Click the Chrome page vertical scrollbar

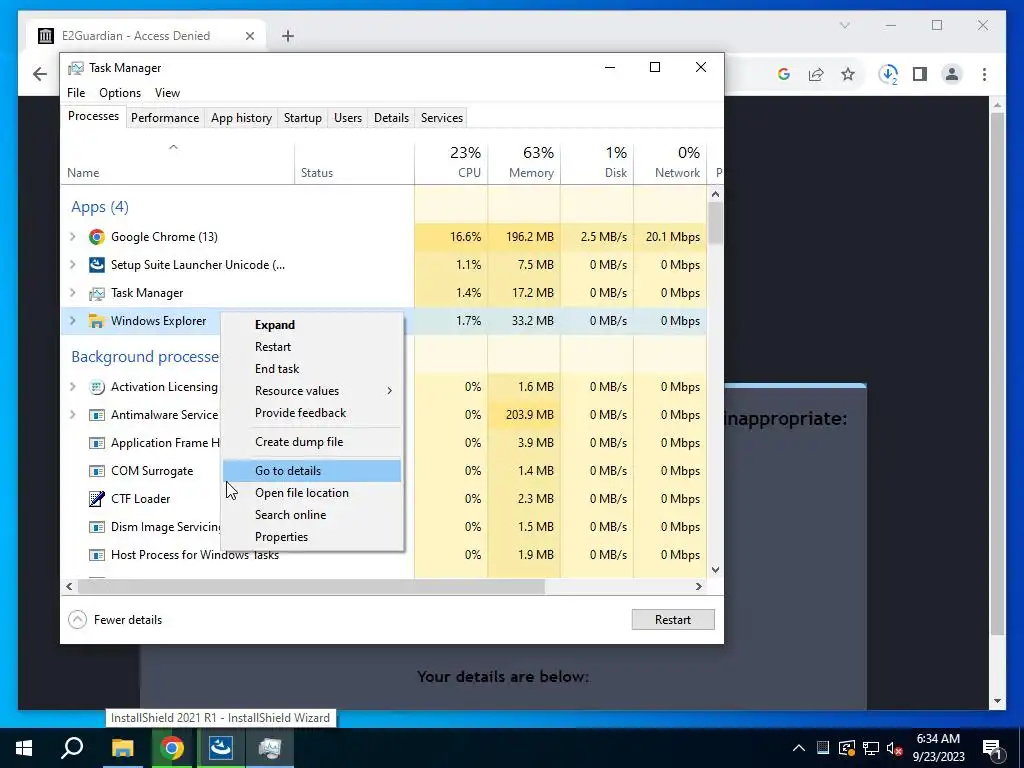click(x=997, y=374)
